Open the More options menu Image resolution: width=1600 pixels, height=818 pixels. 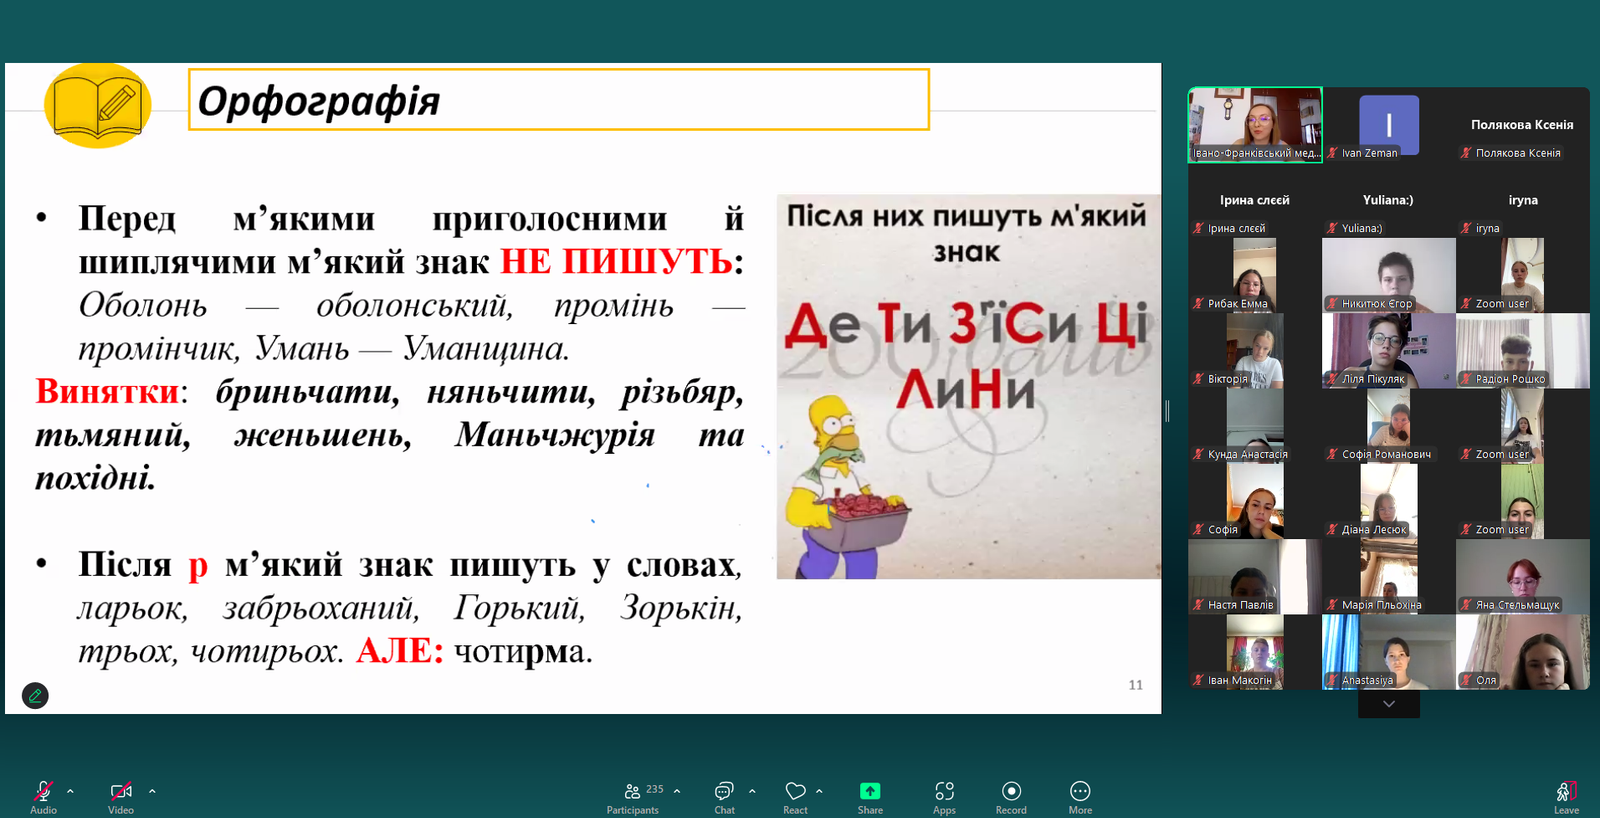pyautogui.click(x=1080, y=797)
